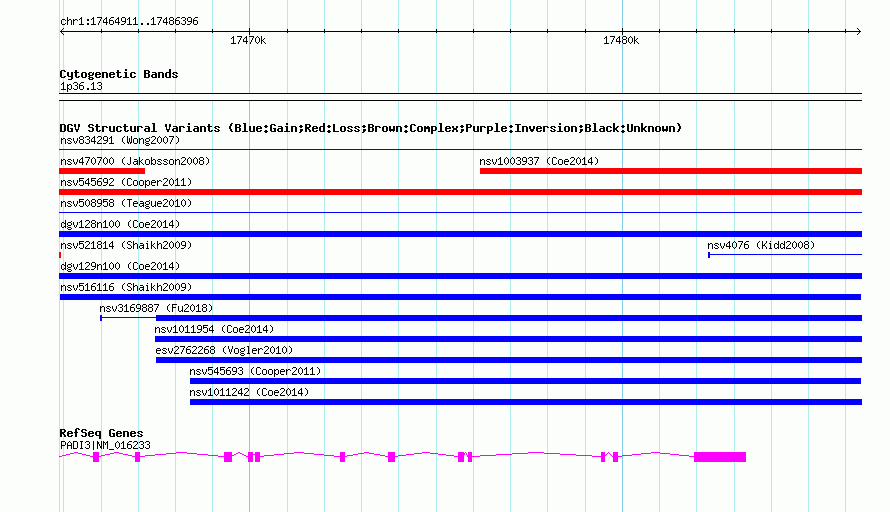Select the nsv545692 (Cooper2011) red bar
The image size is (890, 512).
[x=460, y=192]
